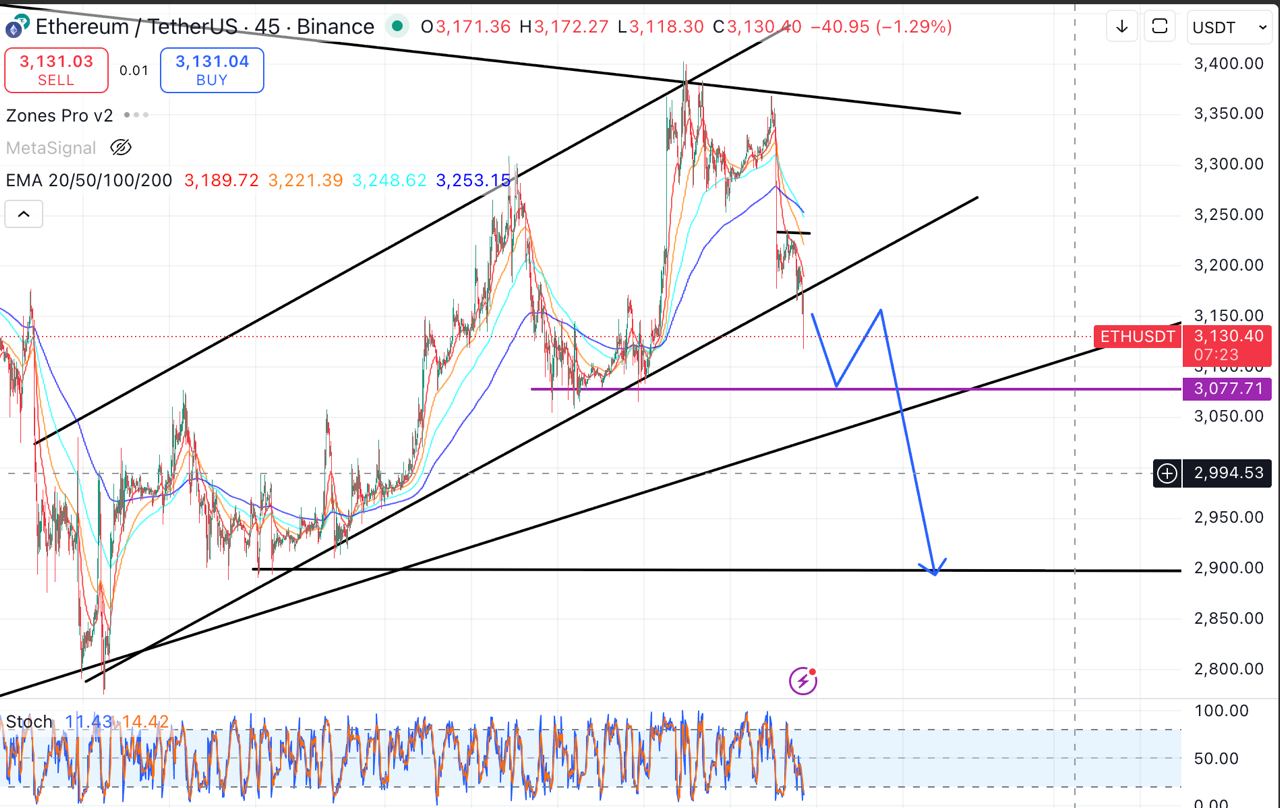Click the plus icon beside 2,994.53
Viewport: 1280px width, 808px height.
(x=1166, y=472)
